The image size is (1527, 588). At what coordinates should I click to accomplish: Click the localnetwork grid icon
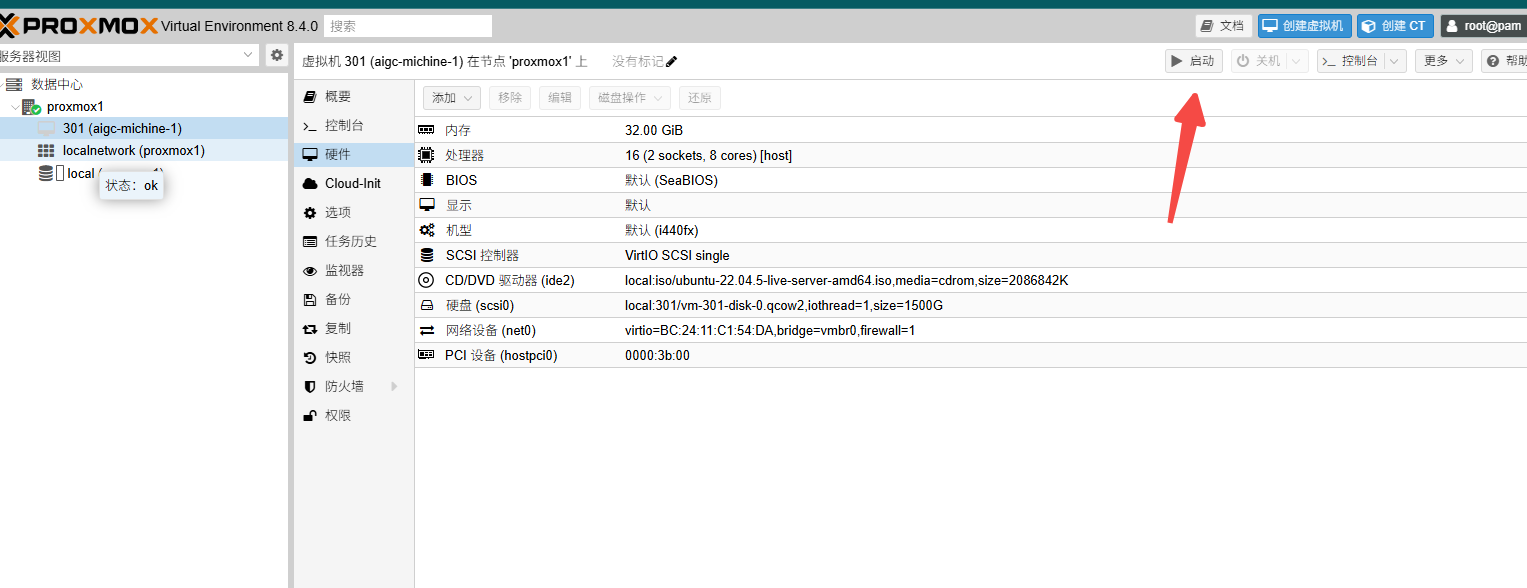(46, 151)
